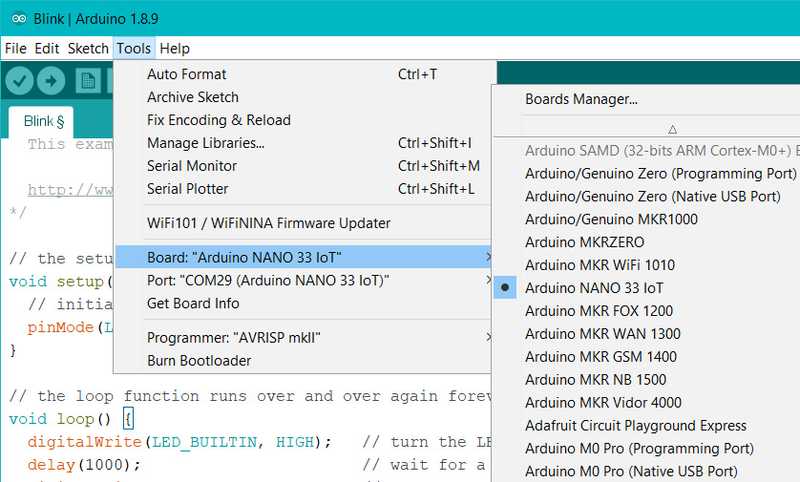Screen dimensions: 800x482
Task: Open the Sketch menu
Action: [88, 48]
